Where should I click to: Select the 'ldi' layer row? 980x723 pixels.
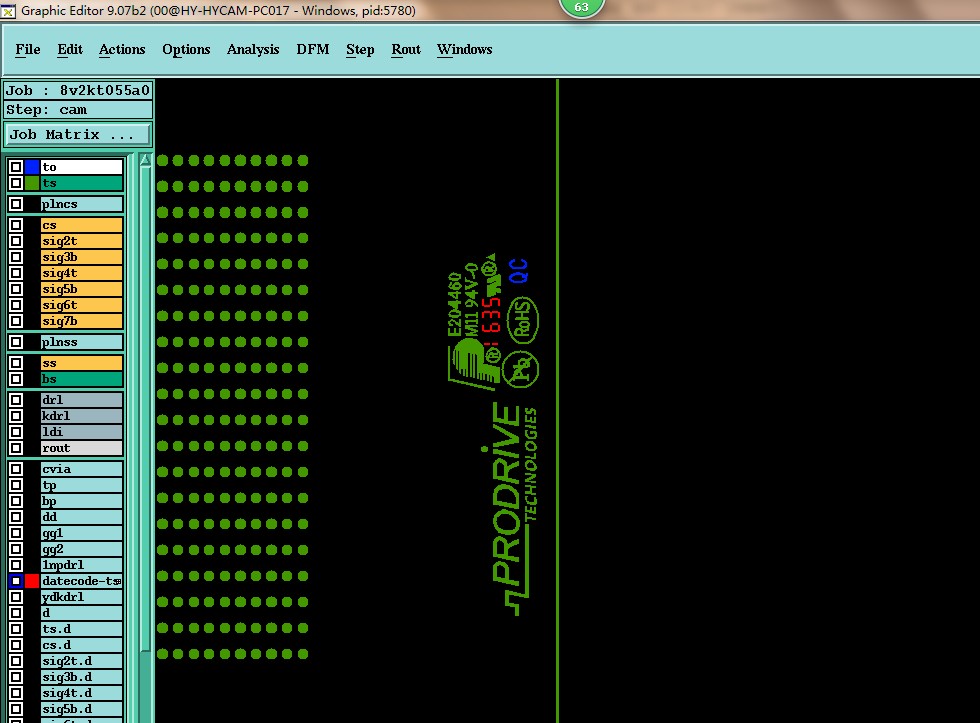click(81, 432)
